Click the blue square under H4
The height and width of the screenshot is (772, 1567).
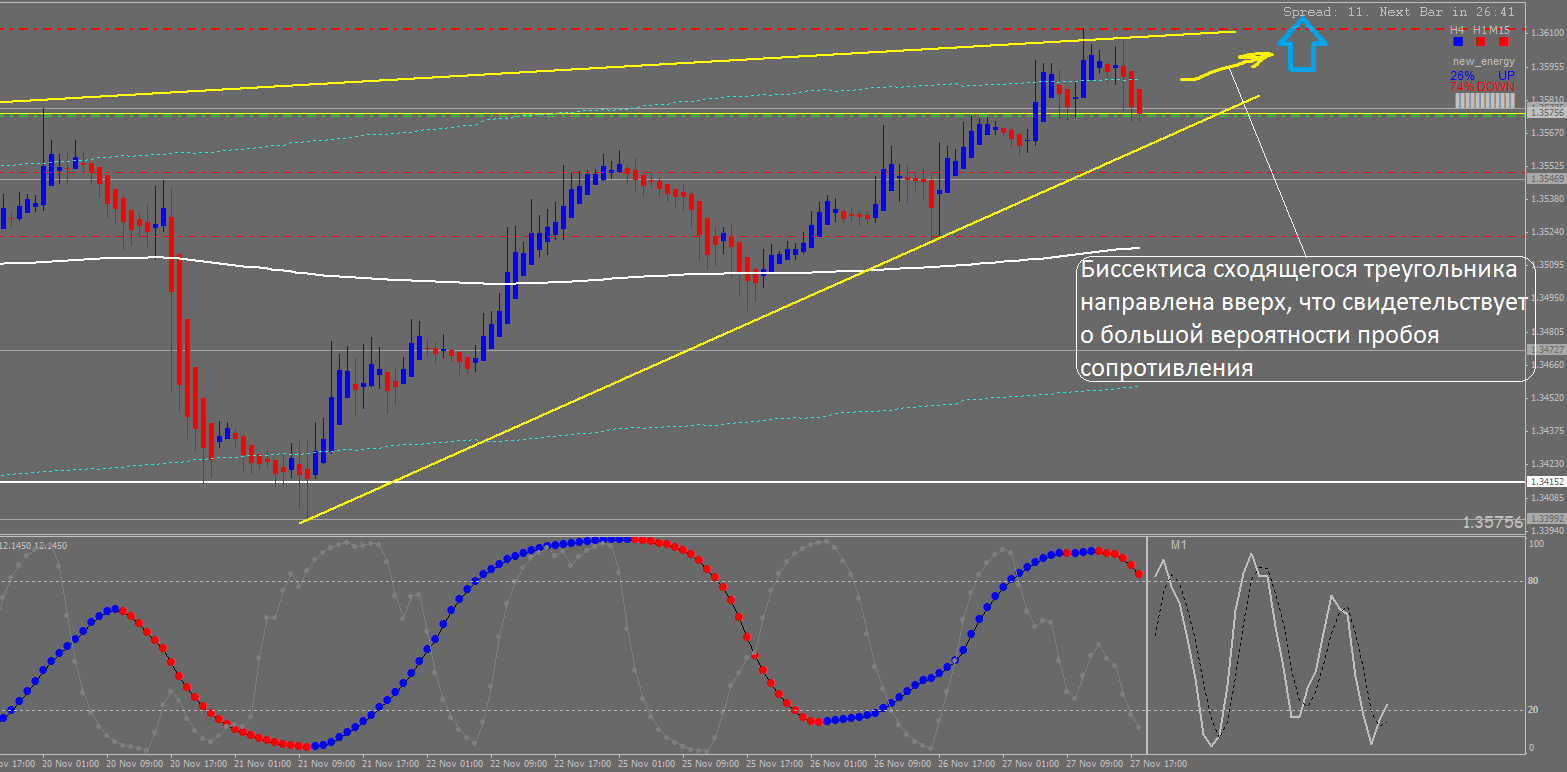(1458, 42)
